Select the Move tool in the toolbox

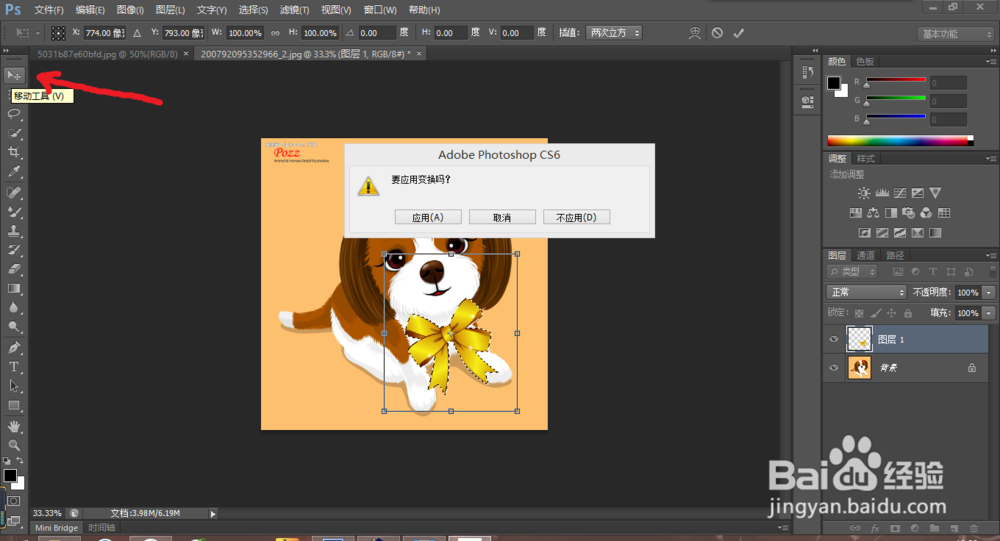coord(14,75)
